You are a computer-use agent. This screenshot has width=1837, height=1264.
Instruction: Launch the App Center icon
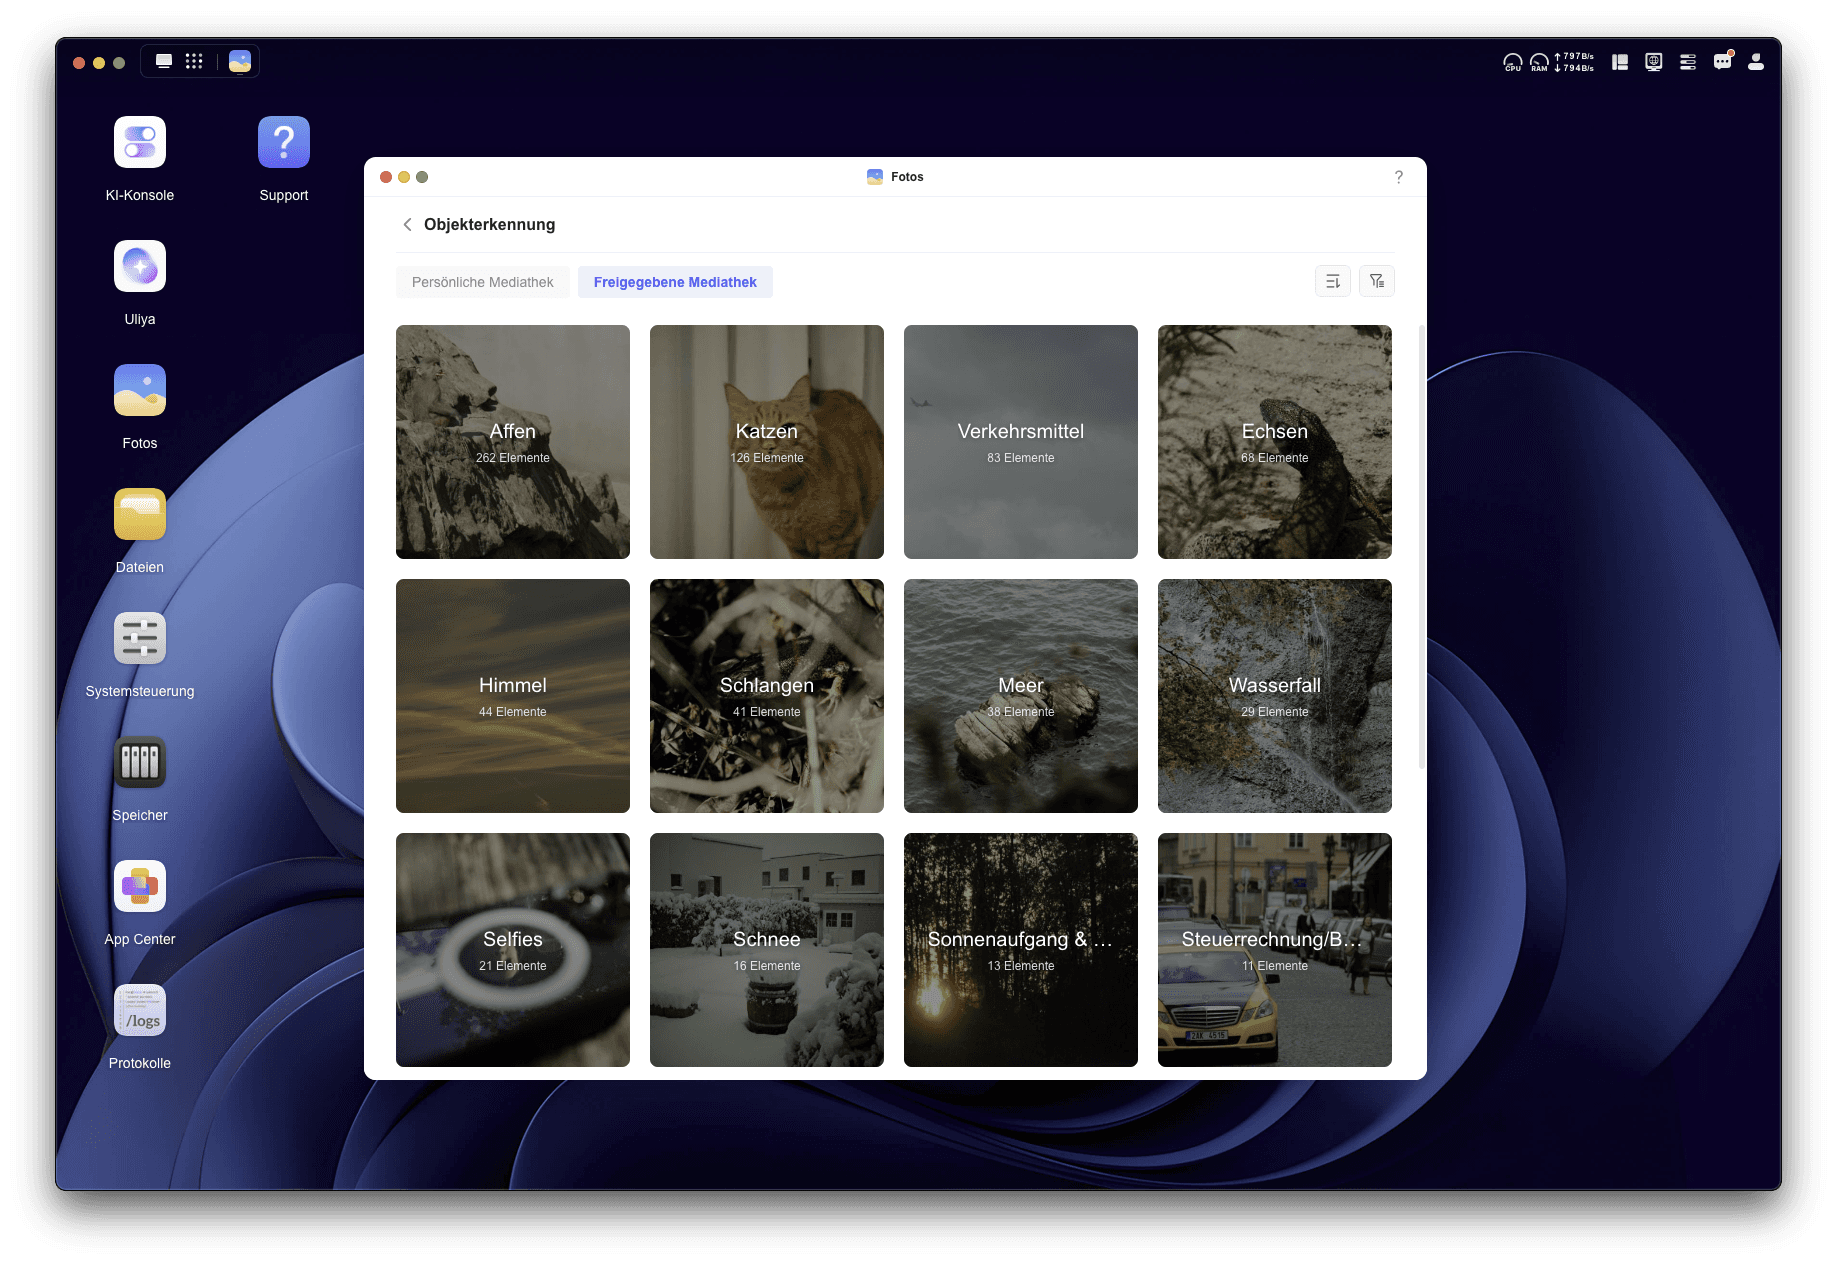pyautogui.click(x=140, y=886)
